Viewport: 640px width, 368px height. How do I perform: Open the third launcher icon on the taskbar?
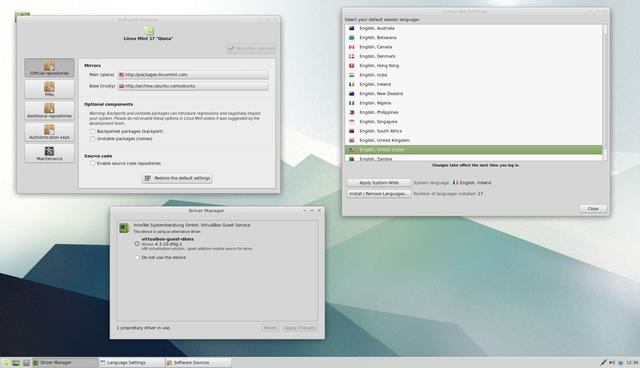click(26, 363)
